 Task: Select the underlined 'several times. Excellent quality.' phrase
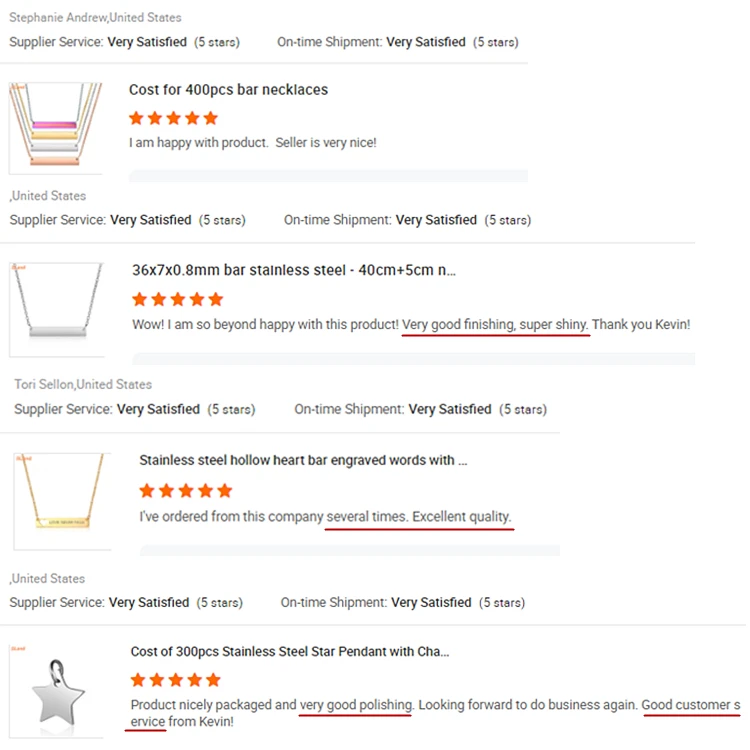pos(419,517)
